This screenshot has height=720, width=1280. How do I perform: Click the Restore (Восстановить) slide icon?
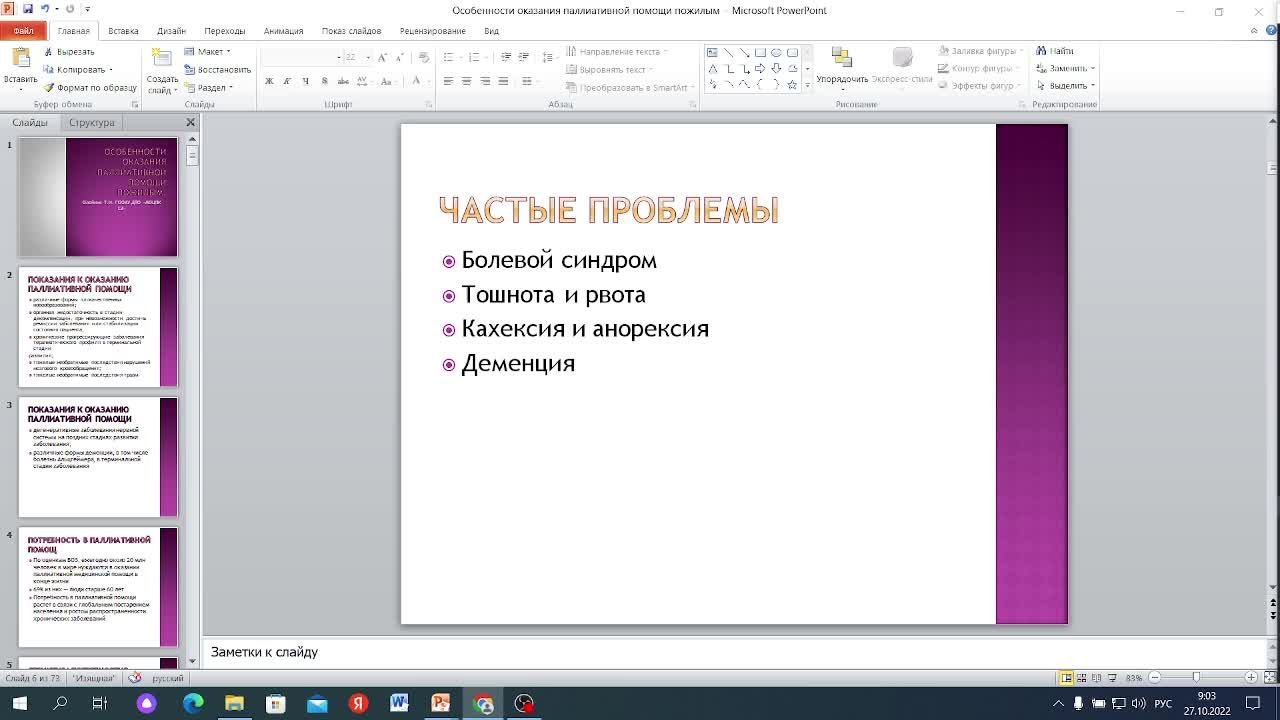tap(189, 70)
